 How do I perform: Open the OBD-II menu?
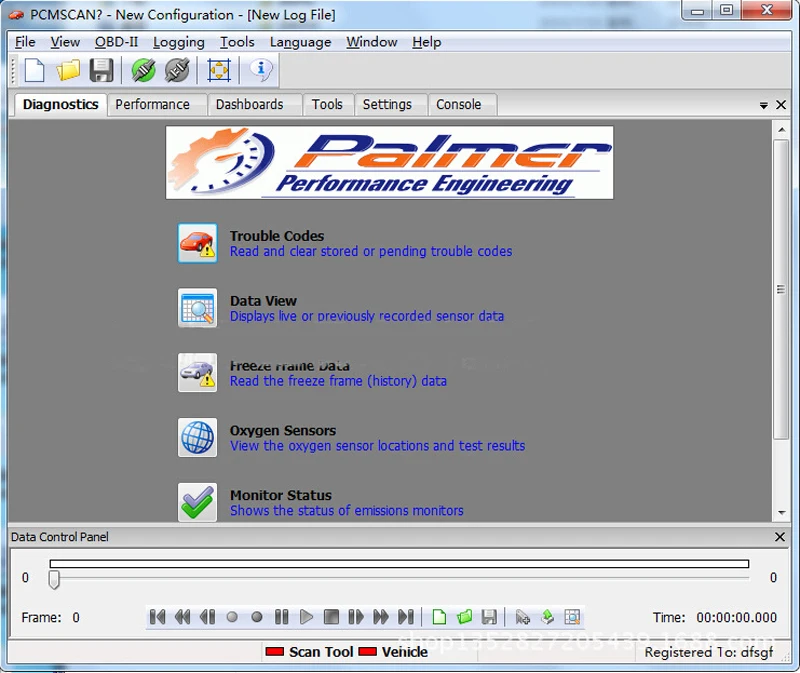[116, 42]
